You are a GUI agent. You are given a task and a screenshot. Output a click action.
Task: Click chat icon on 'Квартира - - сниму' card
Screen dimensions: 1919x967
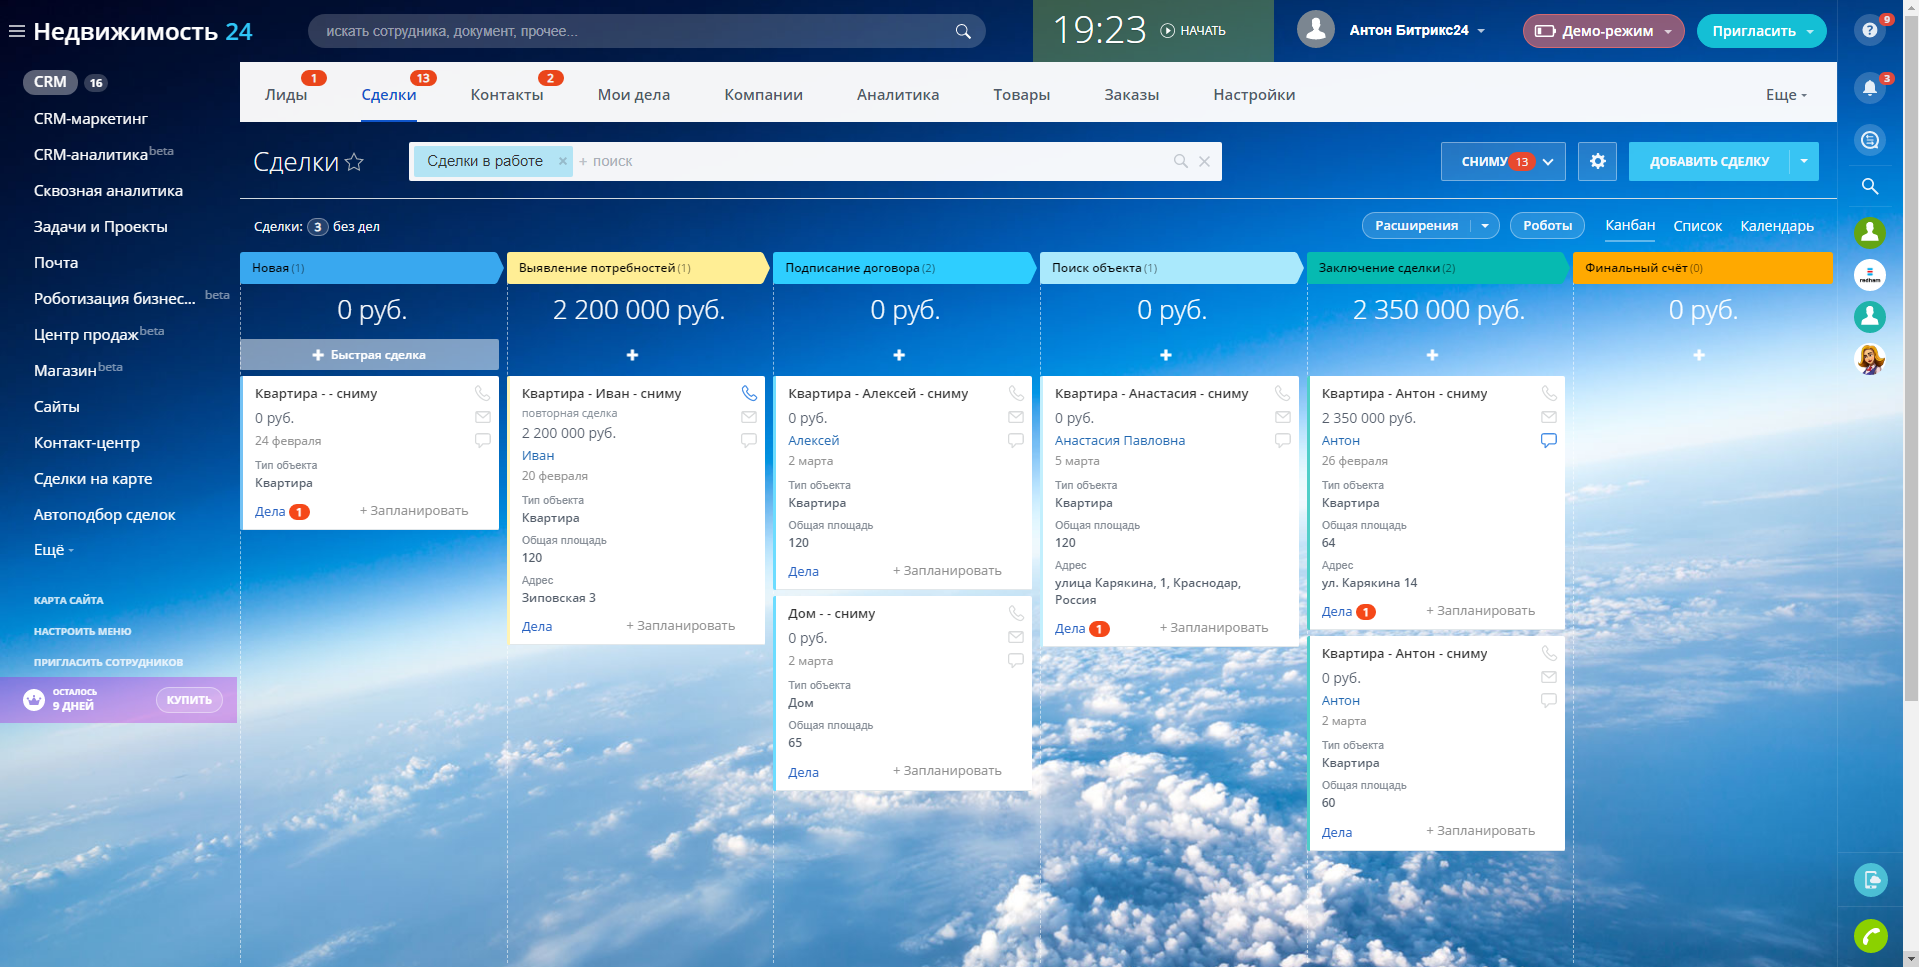(x=483, y=440)
